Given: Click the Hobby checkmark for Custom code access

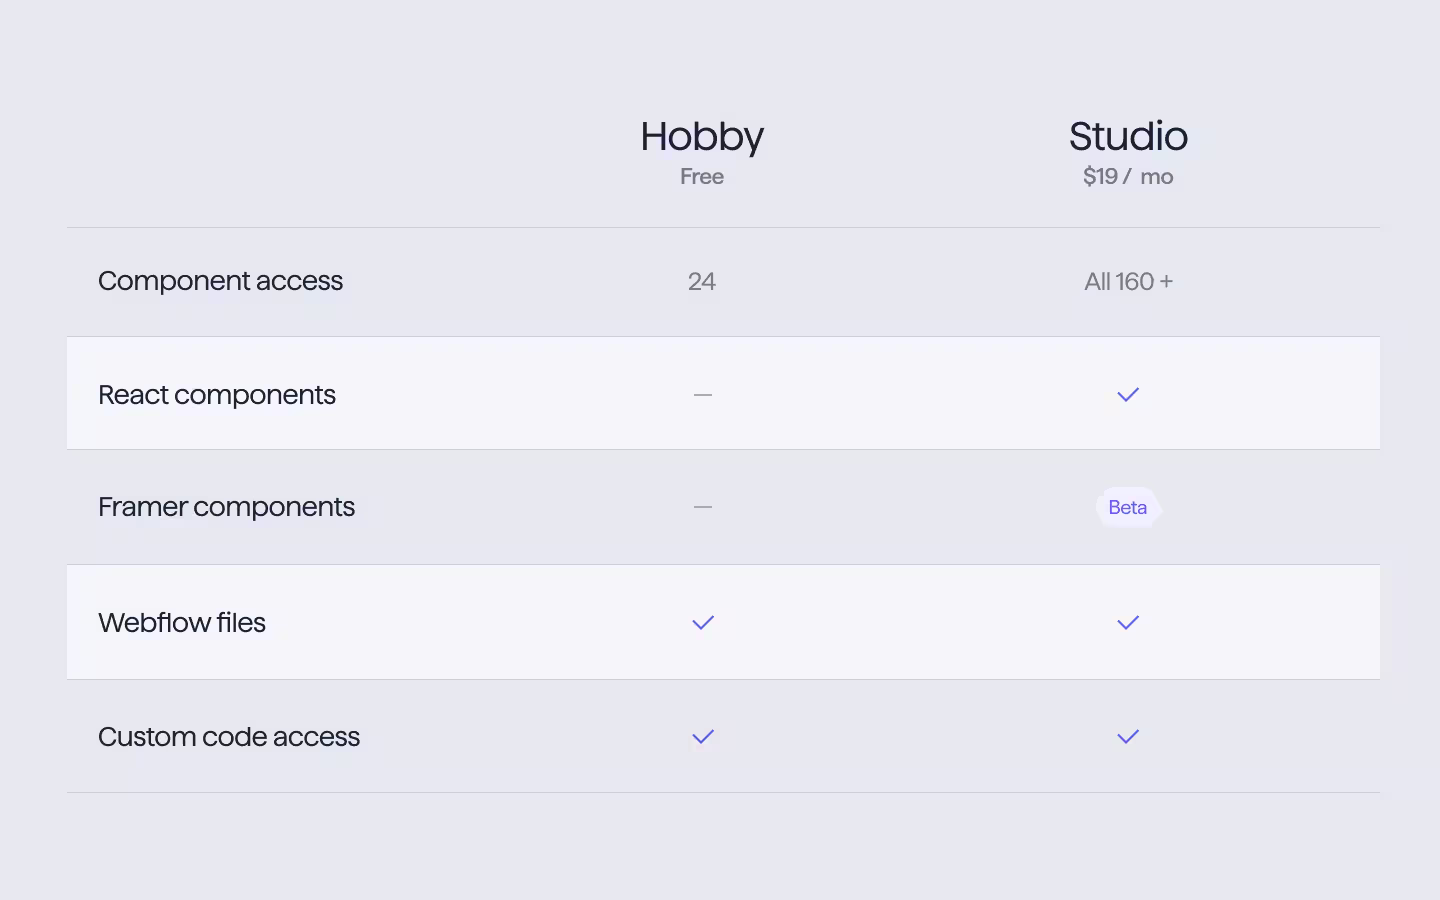Looking at the screenshot, I should click(x=703, y=737).
